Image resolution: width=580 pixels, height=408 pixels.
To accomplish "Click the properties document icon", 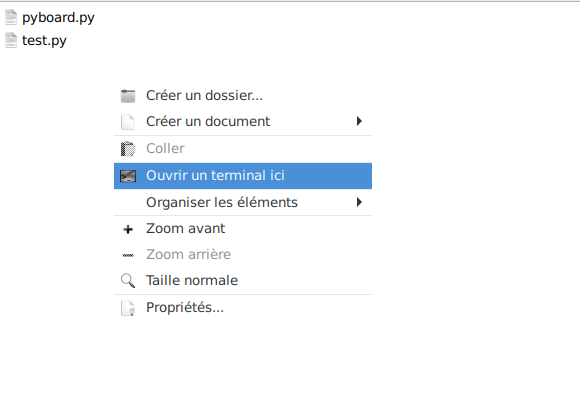I will click(x=128, y=308).
